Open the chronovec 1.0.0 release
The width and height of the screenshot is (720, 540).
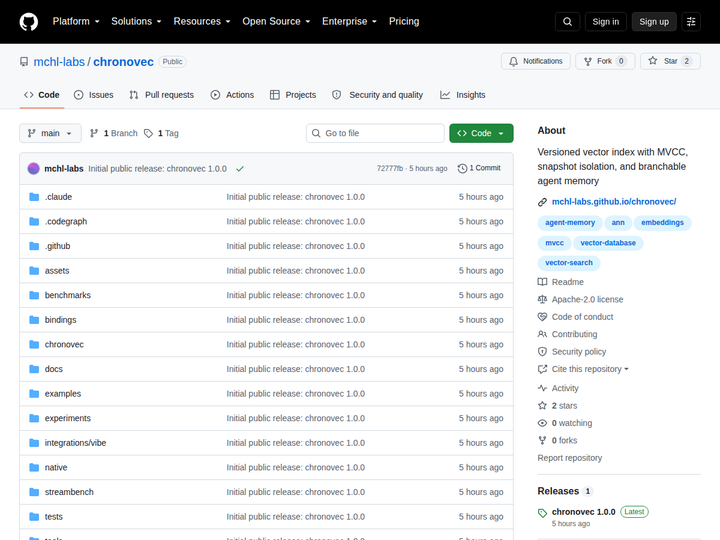point(583,512)
